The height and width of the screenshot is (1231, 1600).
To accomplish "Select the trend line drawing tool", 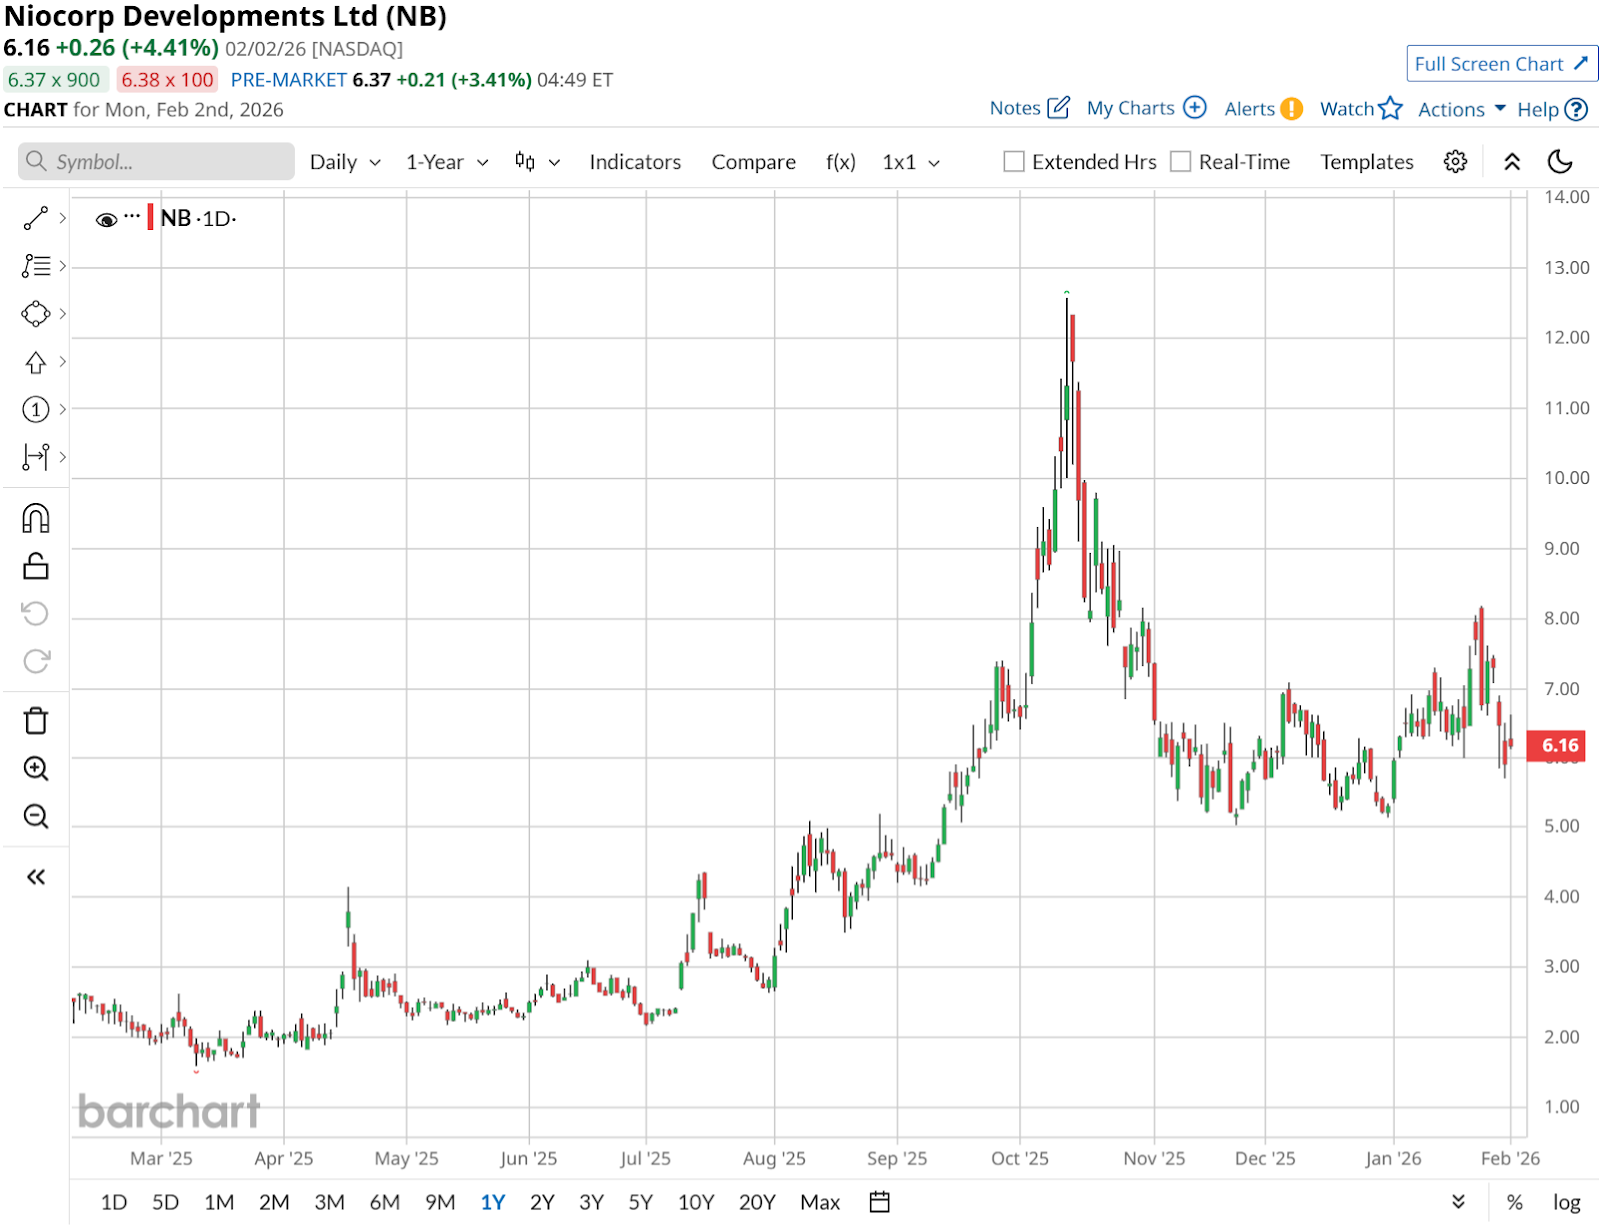I will pyautogui.click(x=35, y=218).
